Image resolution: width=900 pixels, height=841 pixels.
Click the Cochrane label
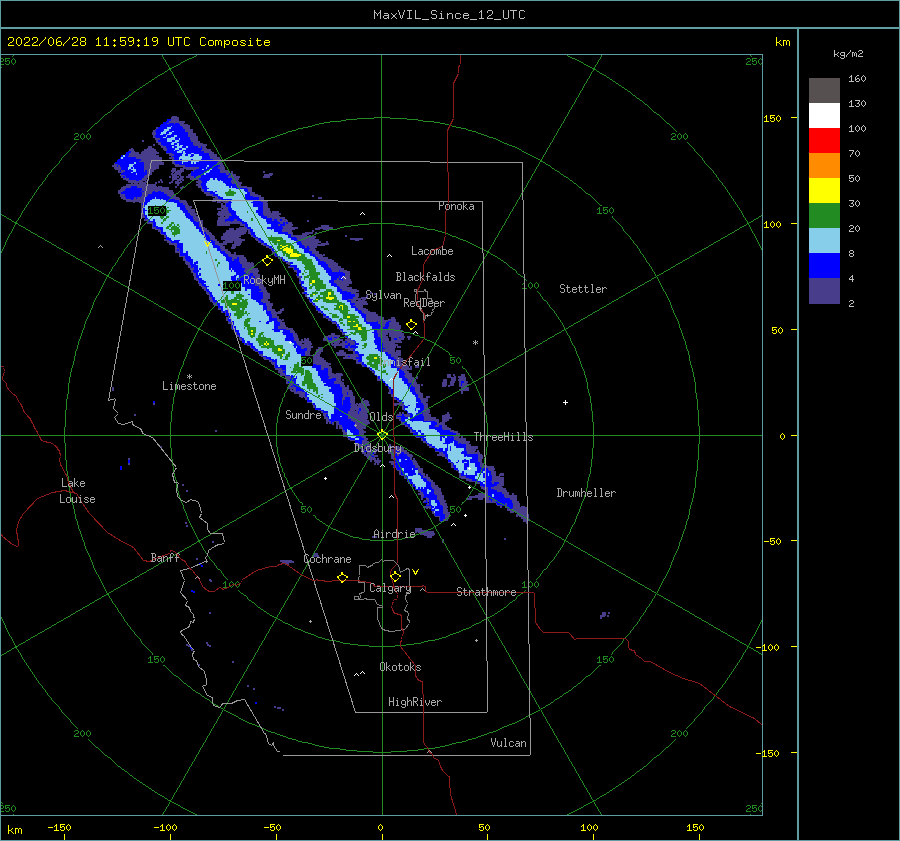[x=327, y=559]
